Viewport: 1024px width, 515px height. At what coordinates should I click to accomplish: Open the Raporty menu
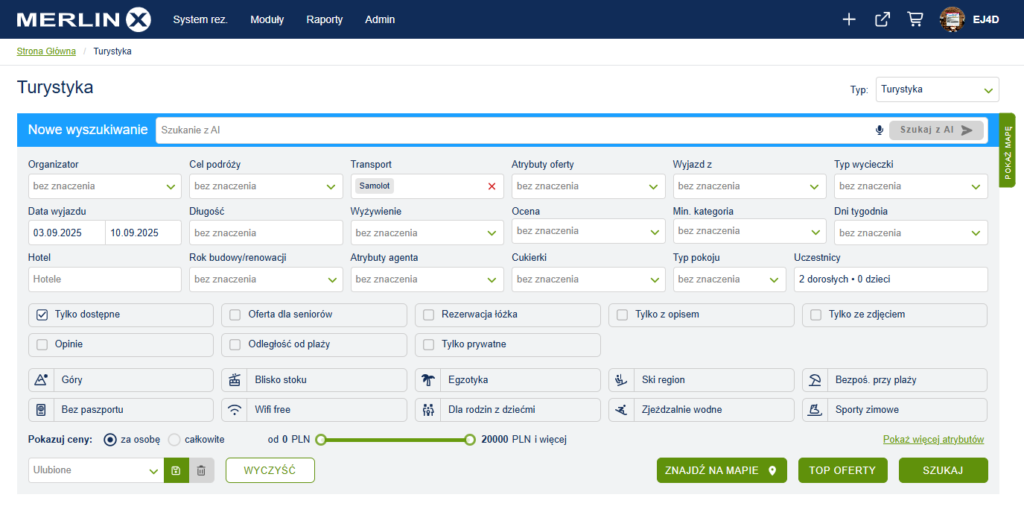point(324,19)
